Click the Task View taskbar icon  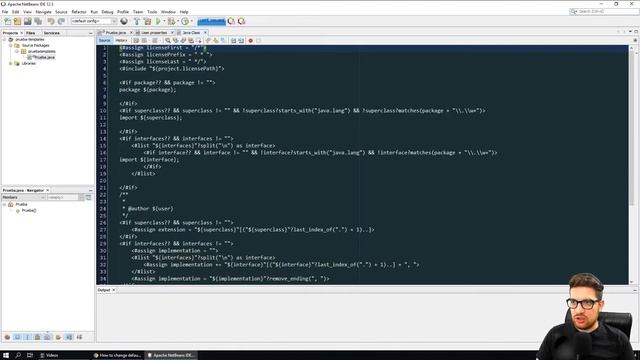[x=30, y=355]
